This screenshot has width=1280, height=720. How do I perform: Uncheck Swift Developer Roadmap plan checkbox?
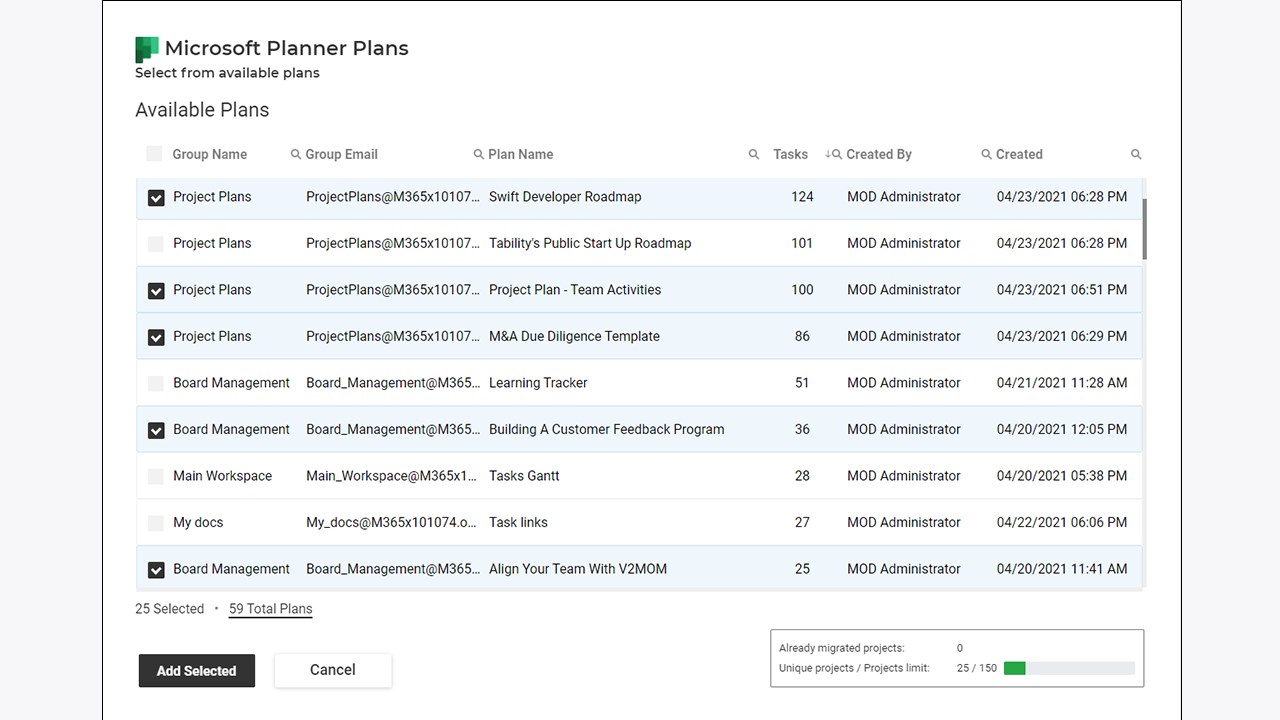pyautogui.click(x=156, y=198)
